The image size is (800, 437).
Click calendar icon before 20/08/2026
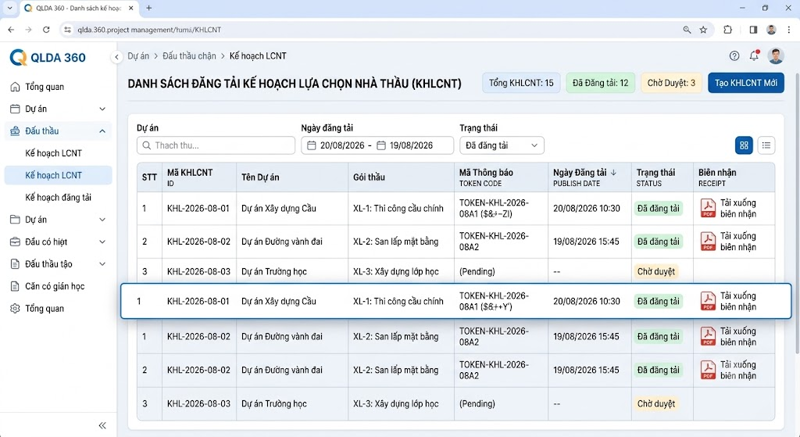tap(311, 146)
